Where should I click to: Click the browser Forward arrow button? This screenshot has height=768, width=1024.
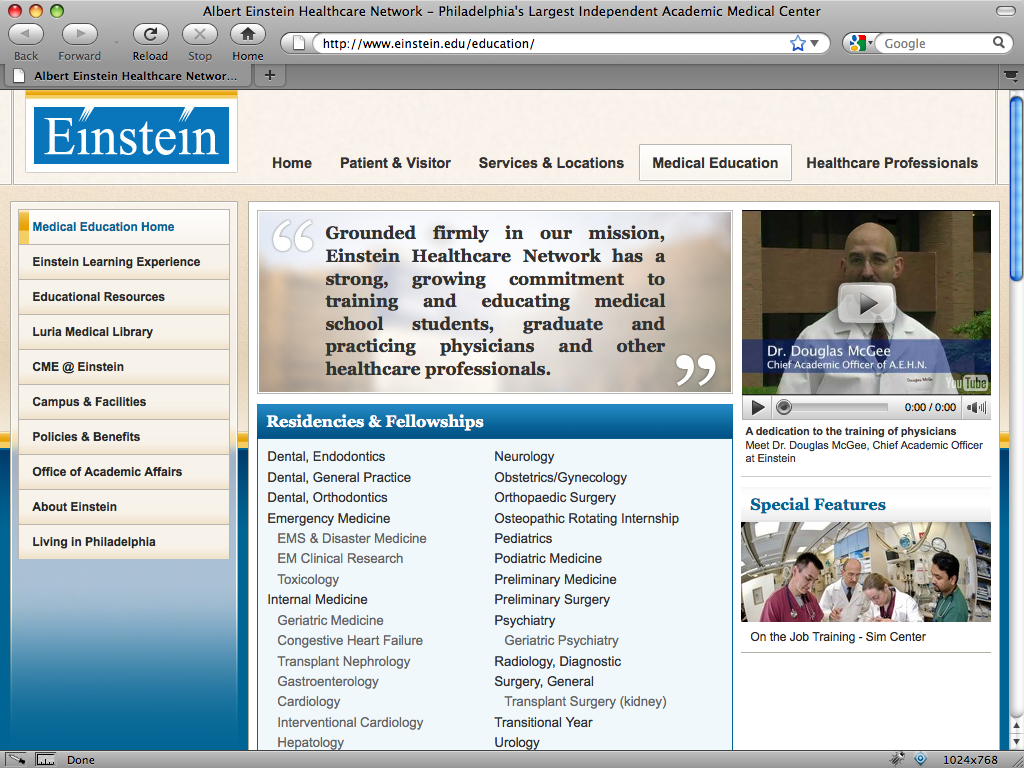point(80,34)
